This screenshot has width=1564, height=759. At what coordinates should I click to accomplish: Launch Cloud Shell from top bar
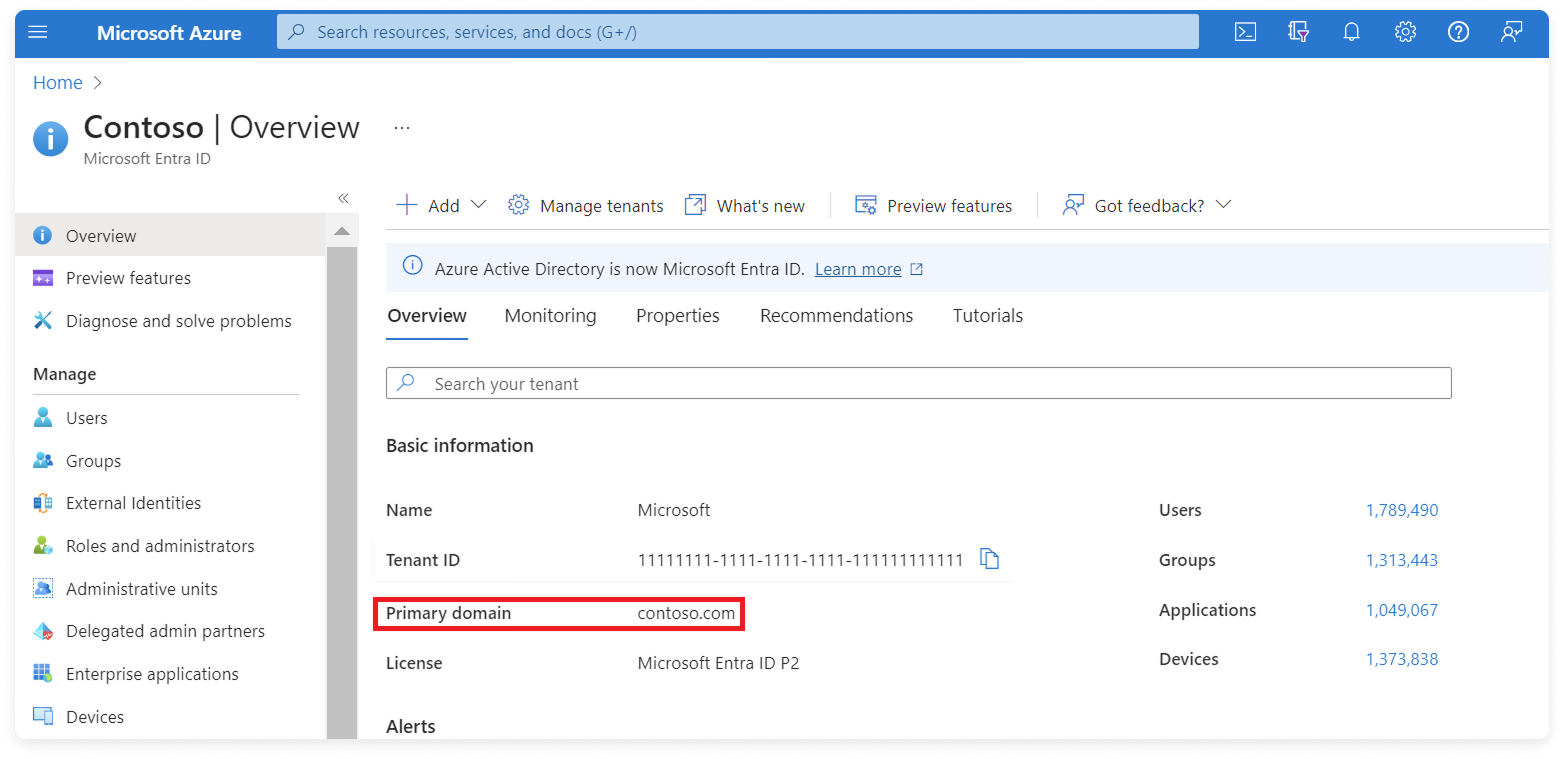click(x=1245, y=32)
